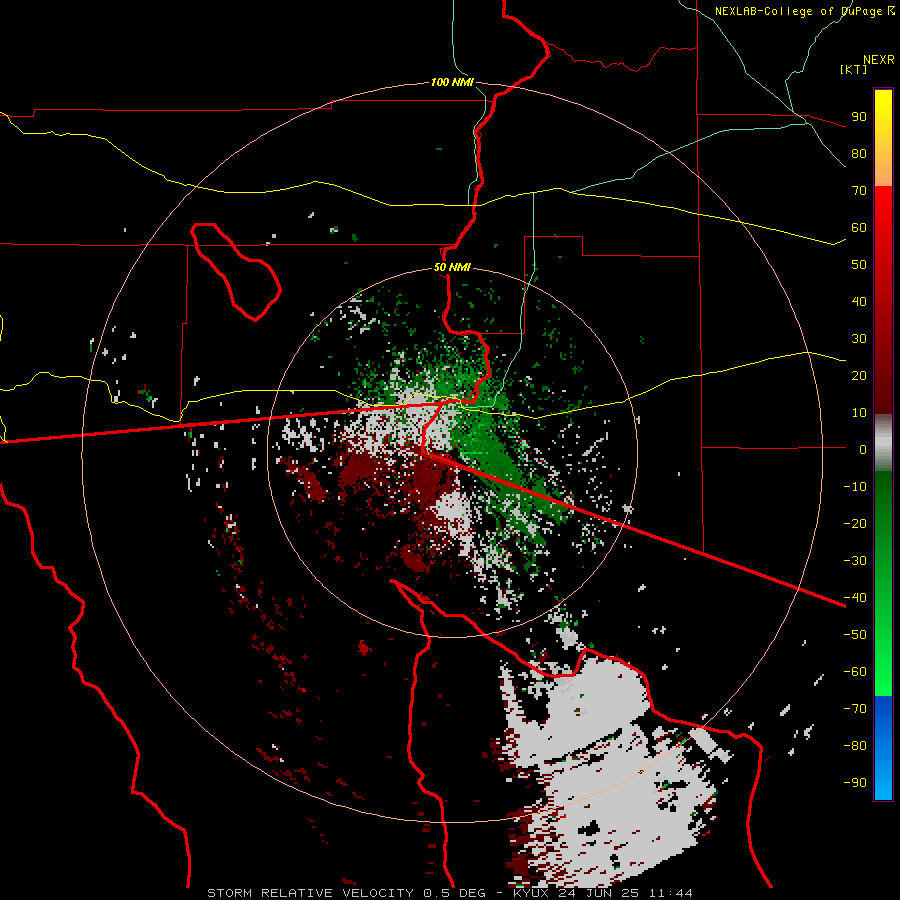
Task: Click the 10 value on the velocity scale
Action: (859, 413)
